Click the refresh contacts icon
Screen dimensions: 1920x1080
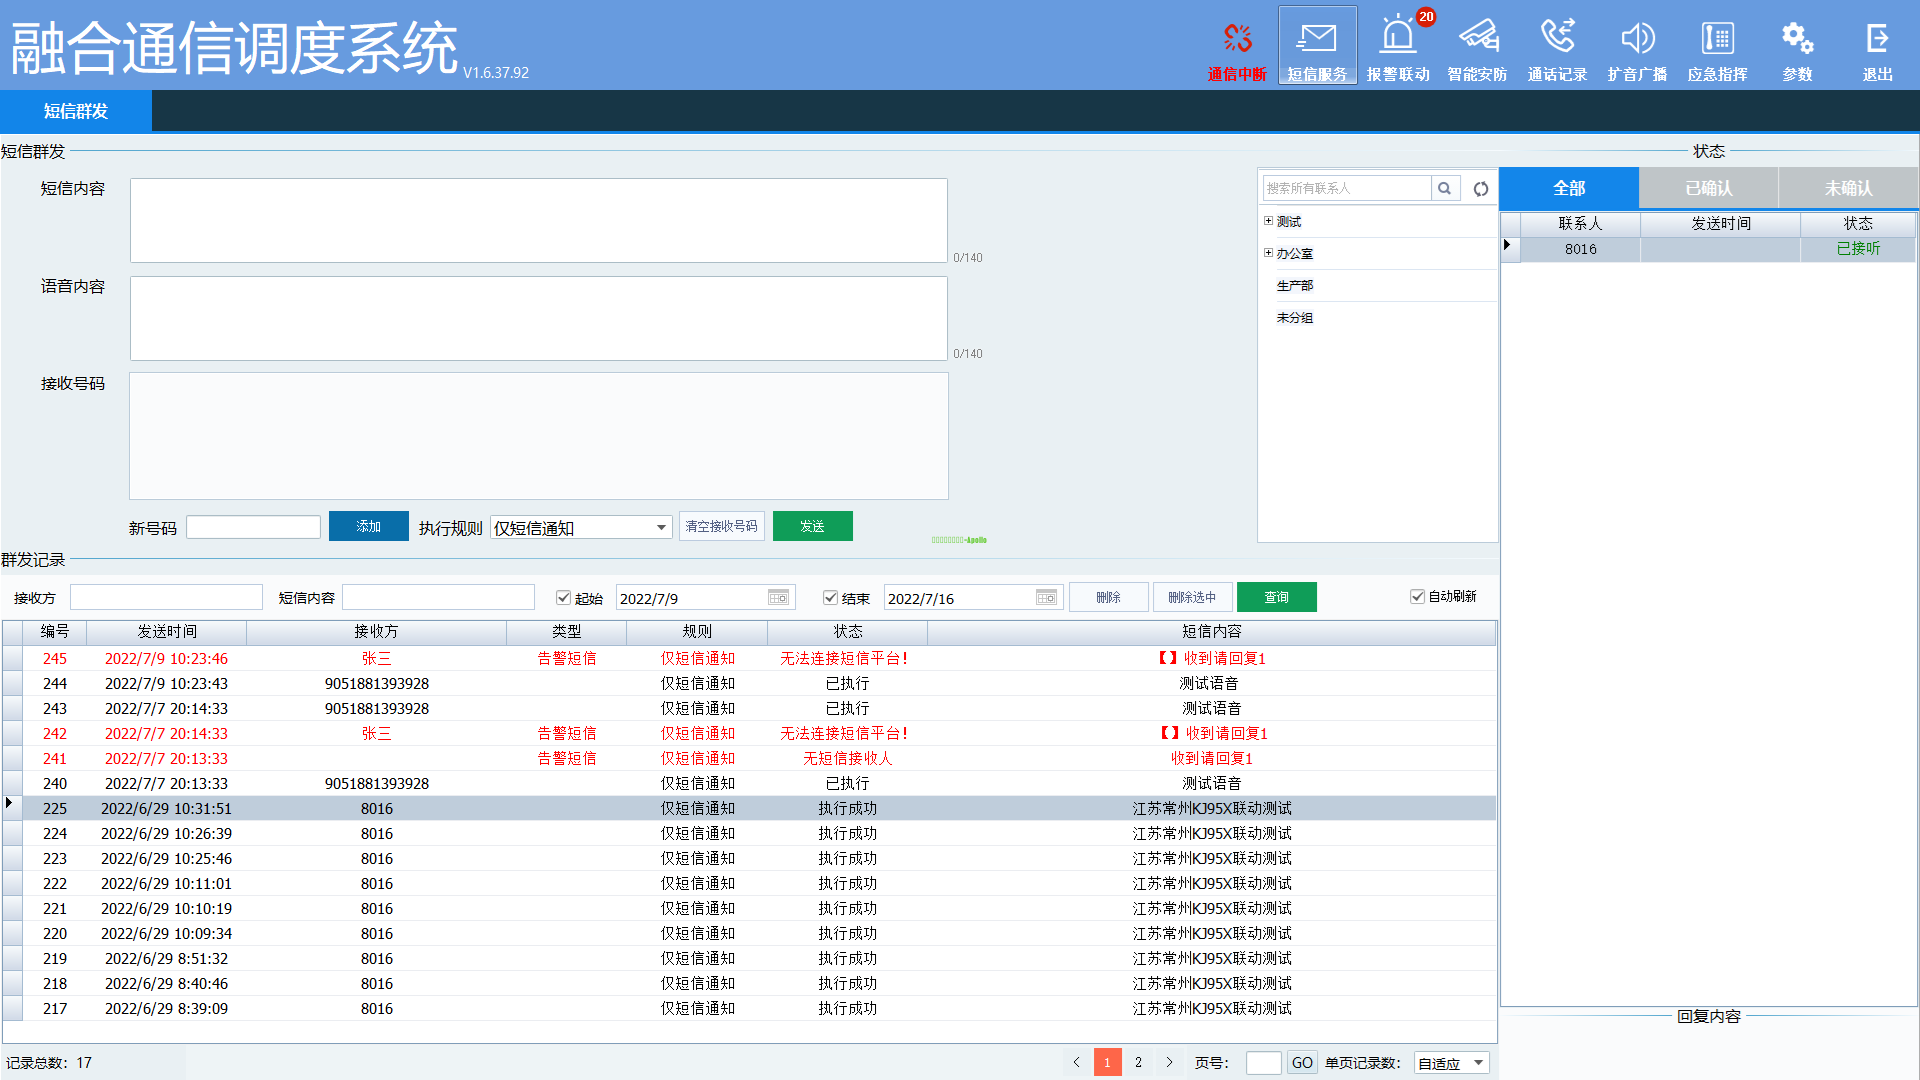click(x=1481, y=188)
